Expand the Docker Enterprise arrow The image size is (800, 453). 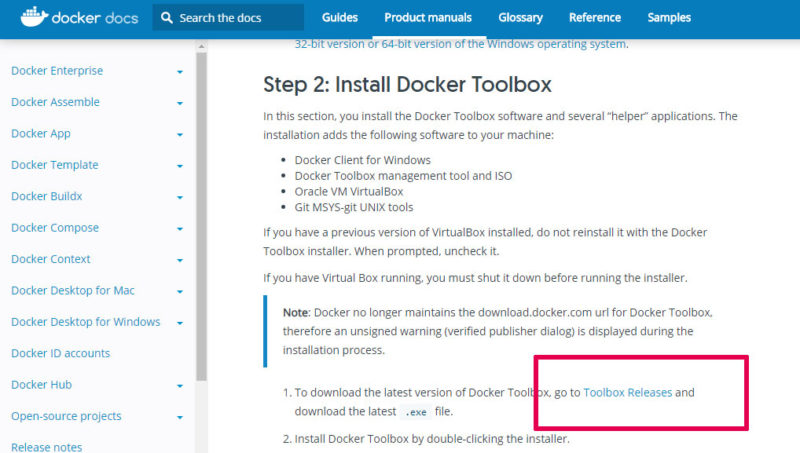[180, 72]
